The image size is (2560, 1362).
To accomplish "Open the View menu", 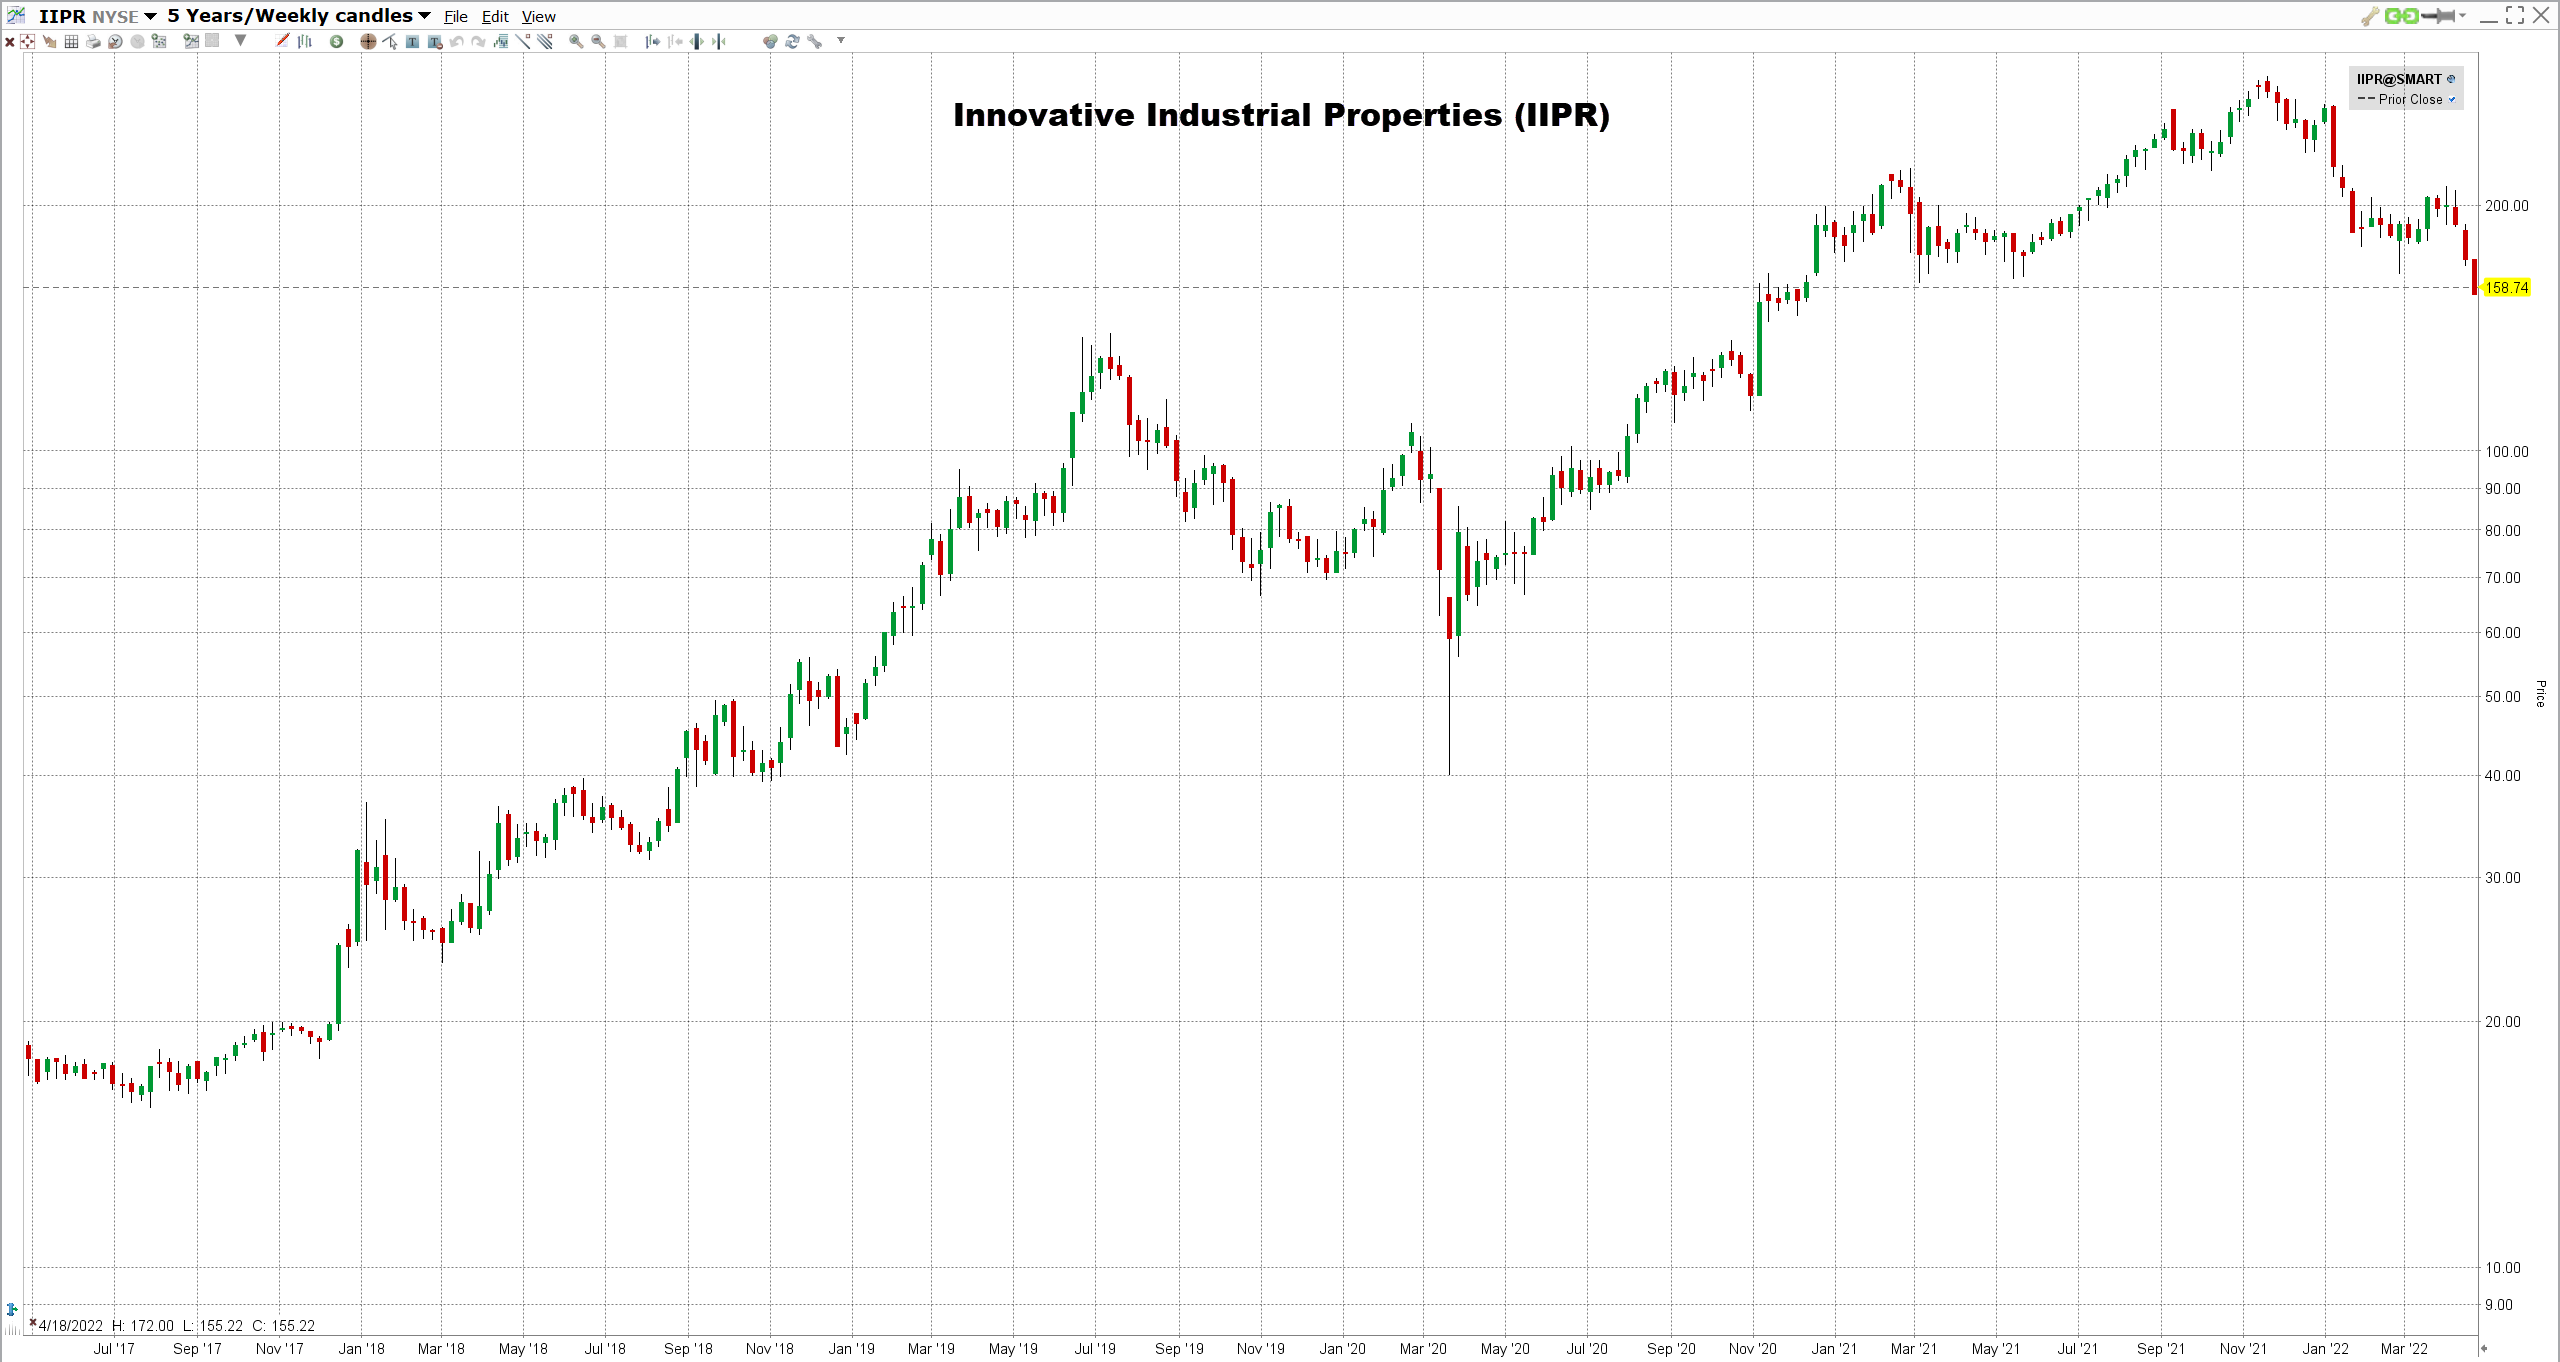I will (x=538, y=16).
